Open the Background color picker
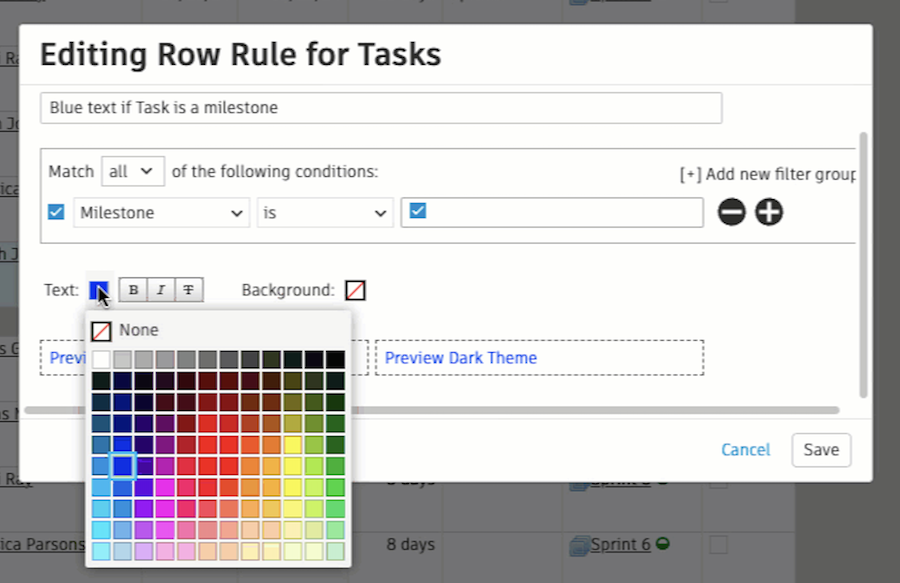Viewport: 900px width, 583px height. coord(355,290)
